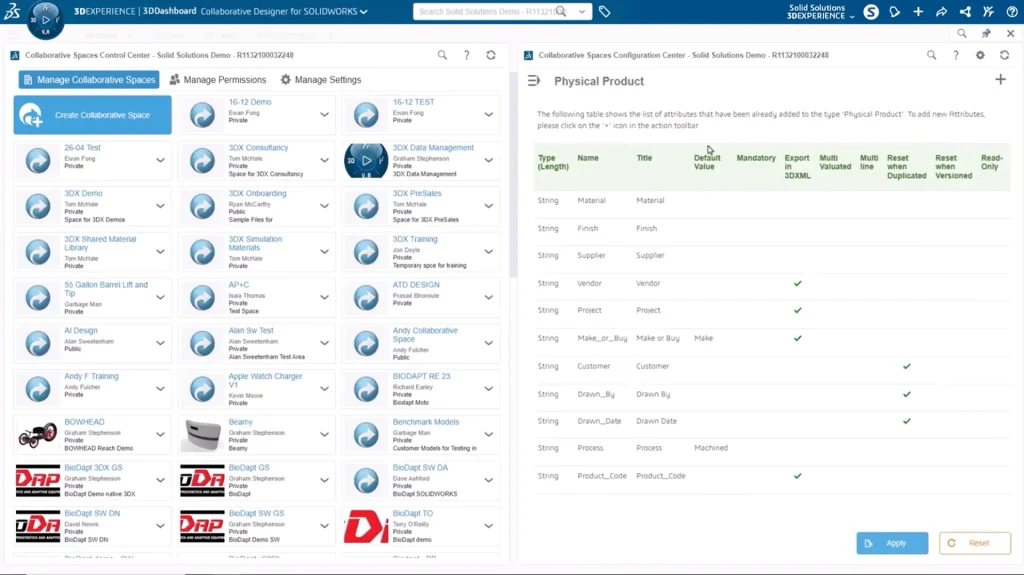Open settings gear in Configuration Center
This screenshot has height=575, width=1024.
(980, 56)
